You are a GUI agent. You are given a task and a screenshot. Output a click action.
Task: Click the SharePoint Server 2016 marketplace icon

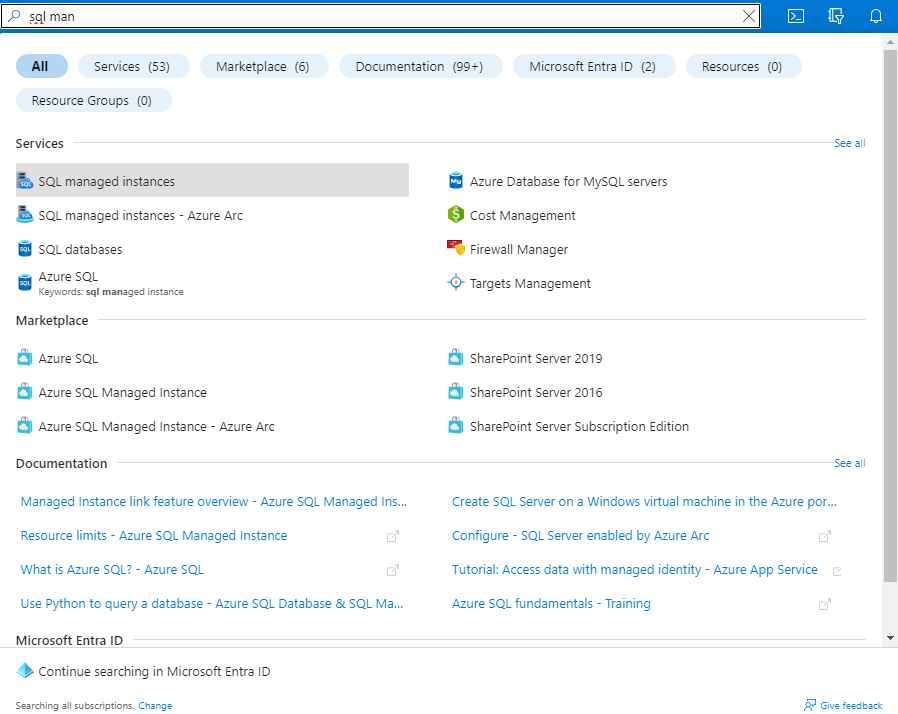455,392
